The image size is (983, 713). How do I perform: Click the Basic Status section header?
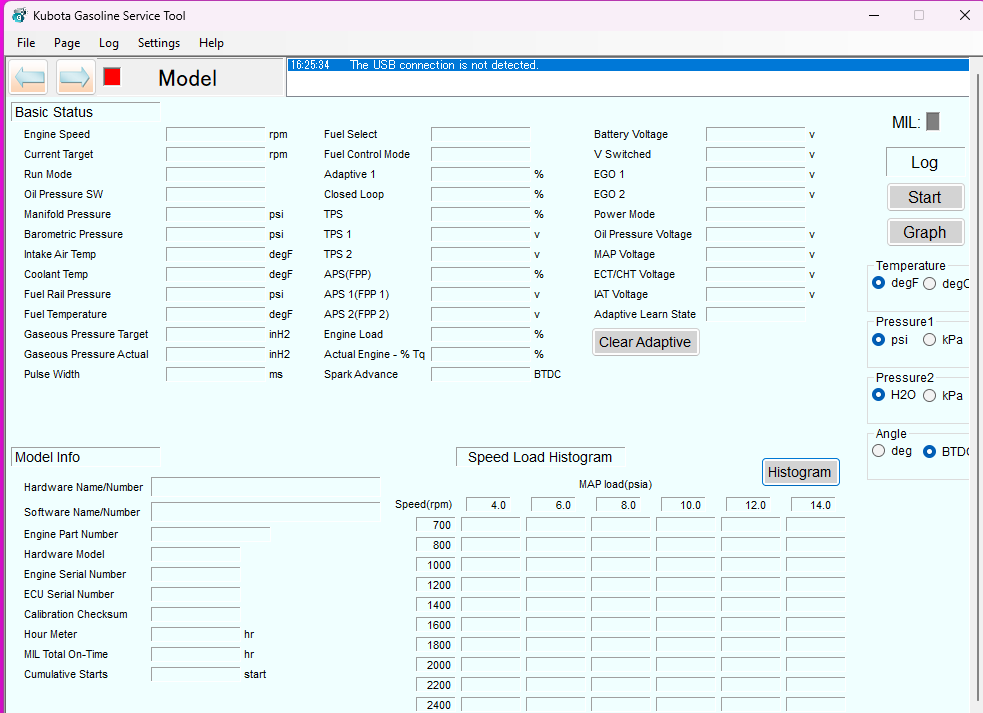pyautogui.click(x=85, y=112)
